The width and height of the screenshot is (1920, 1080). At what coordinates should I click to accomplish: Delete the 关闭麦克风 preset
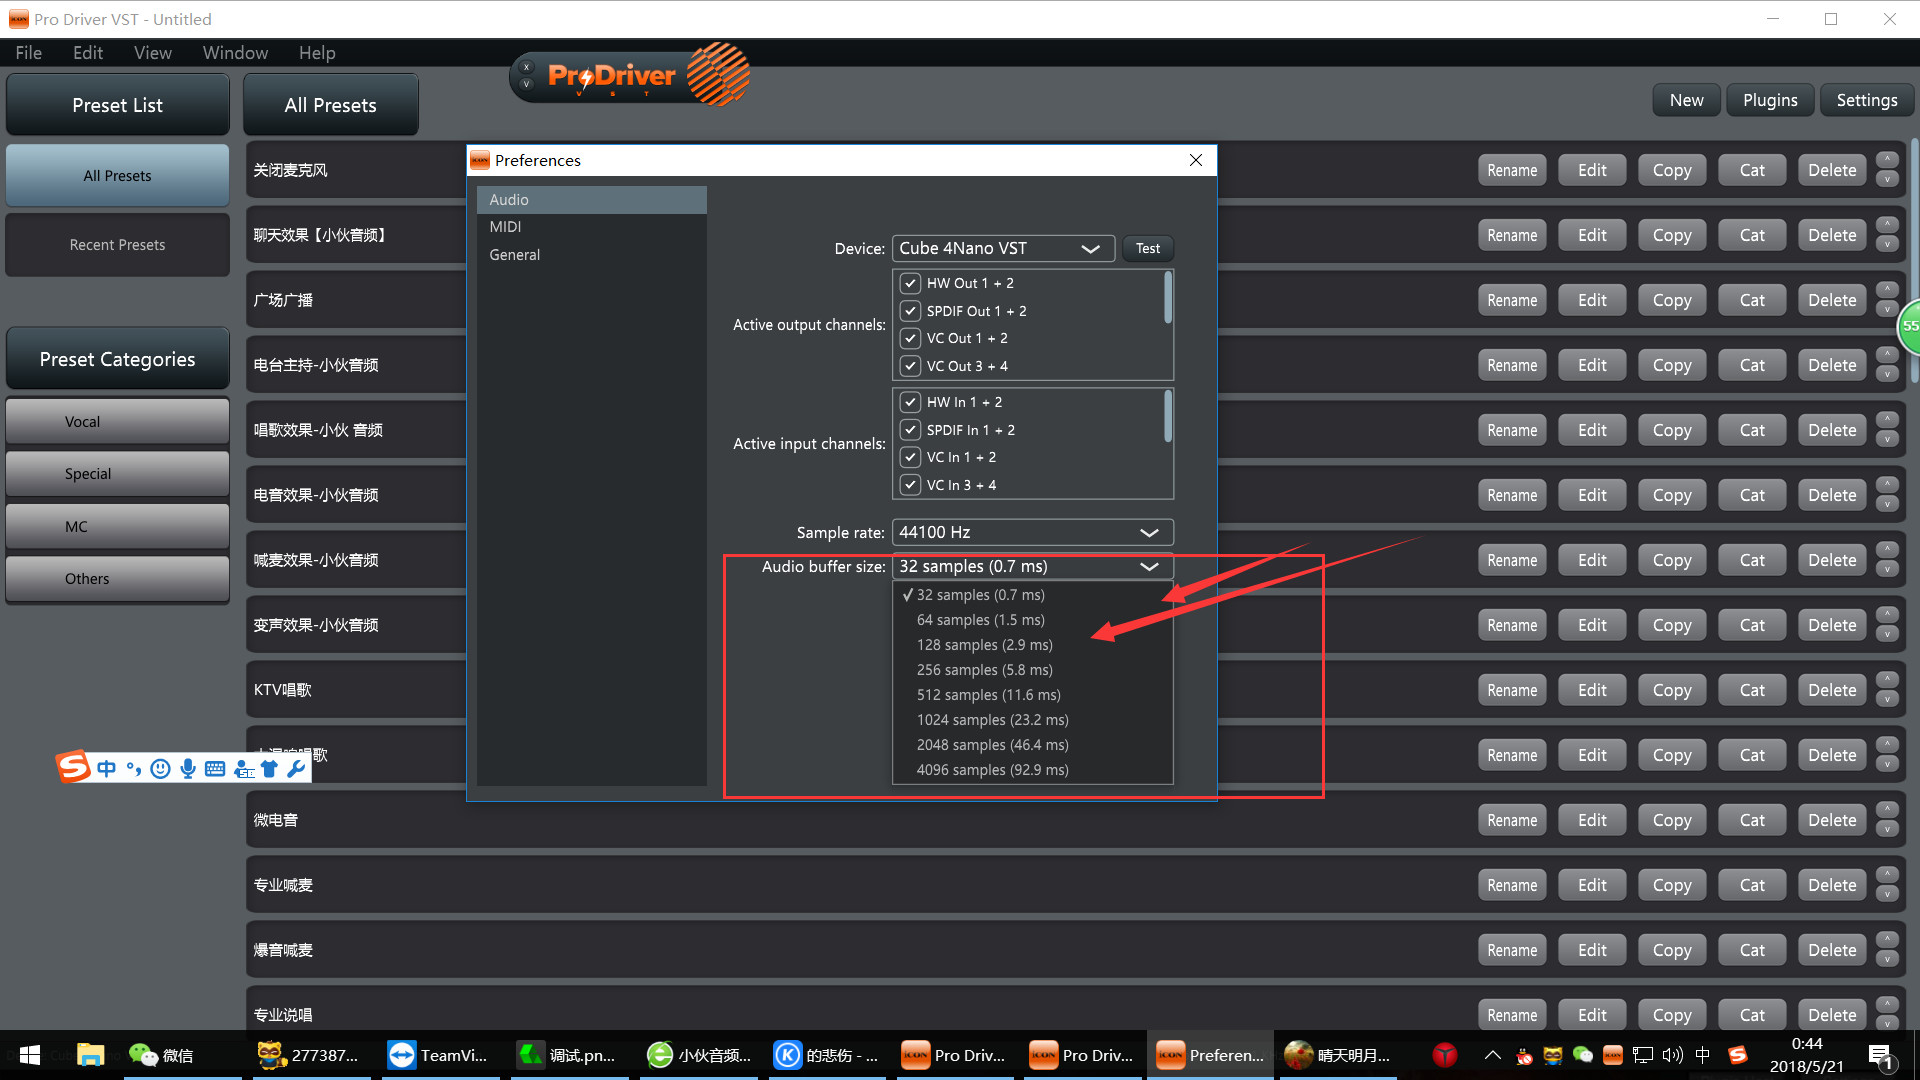[x=1832, y=170]
